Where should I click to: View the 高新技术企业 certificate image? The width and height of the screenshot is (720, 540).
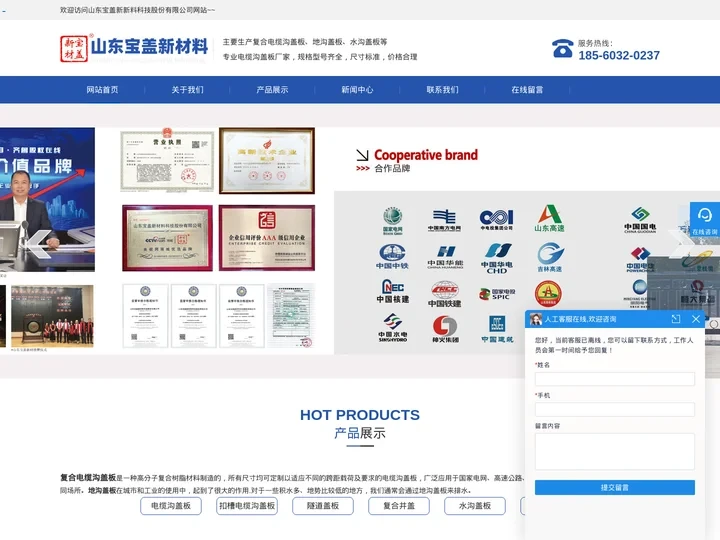(267, 161)
